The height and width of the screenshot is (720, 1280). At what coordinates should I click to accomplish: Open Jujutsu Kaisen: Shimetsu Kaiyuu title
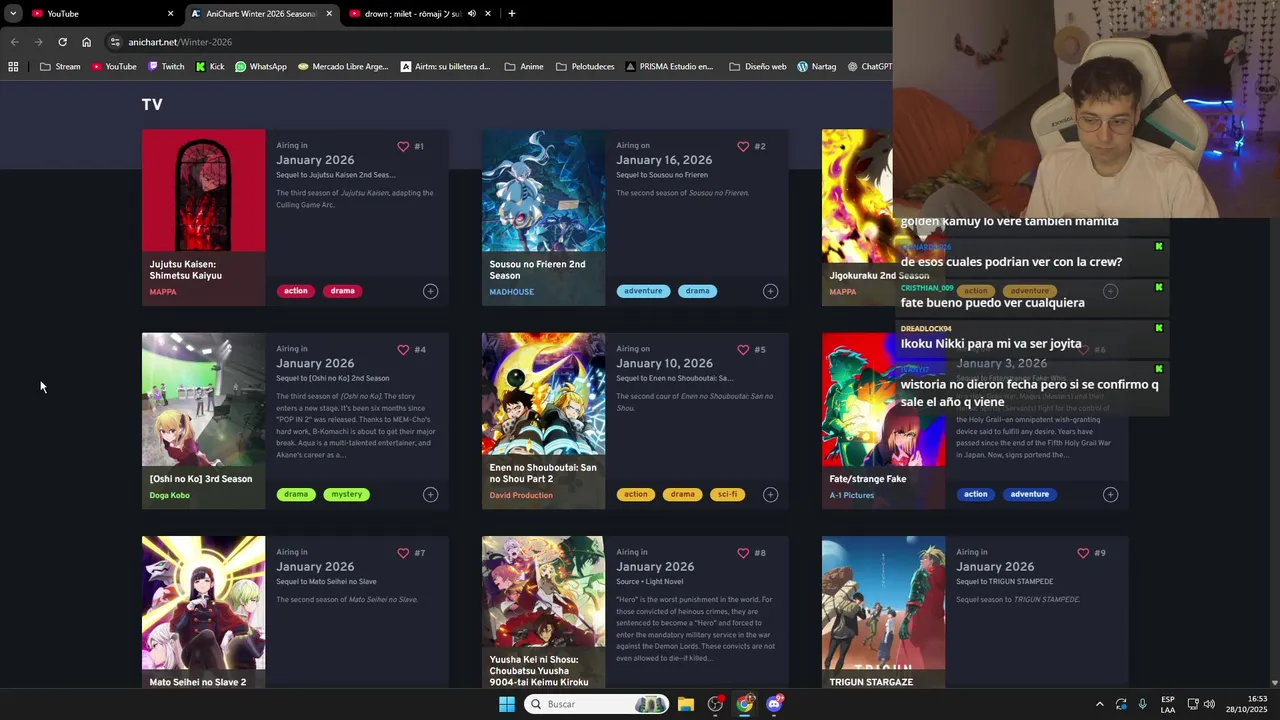(186, 270)
